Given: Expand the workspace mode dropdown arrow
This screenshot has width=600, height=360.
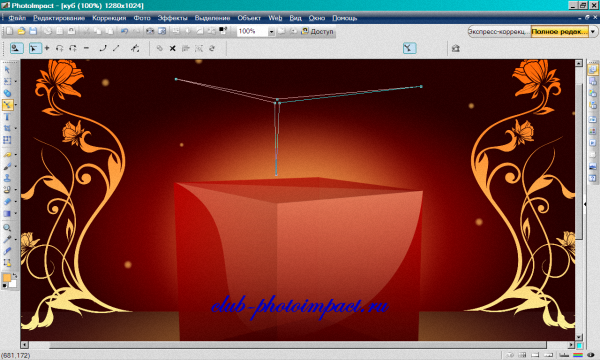Looking at the screenshot, I should click(x=593, y=31).
